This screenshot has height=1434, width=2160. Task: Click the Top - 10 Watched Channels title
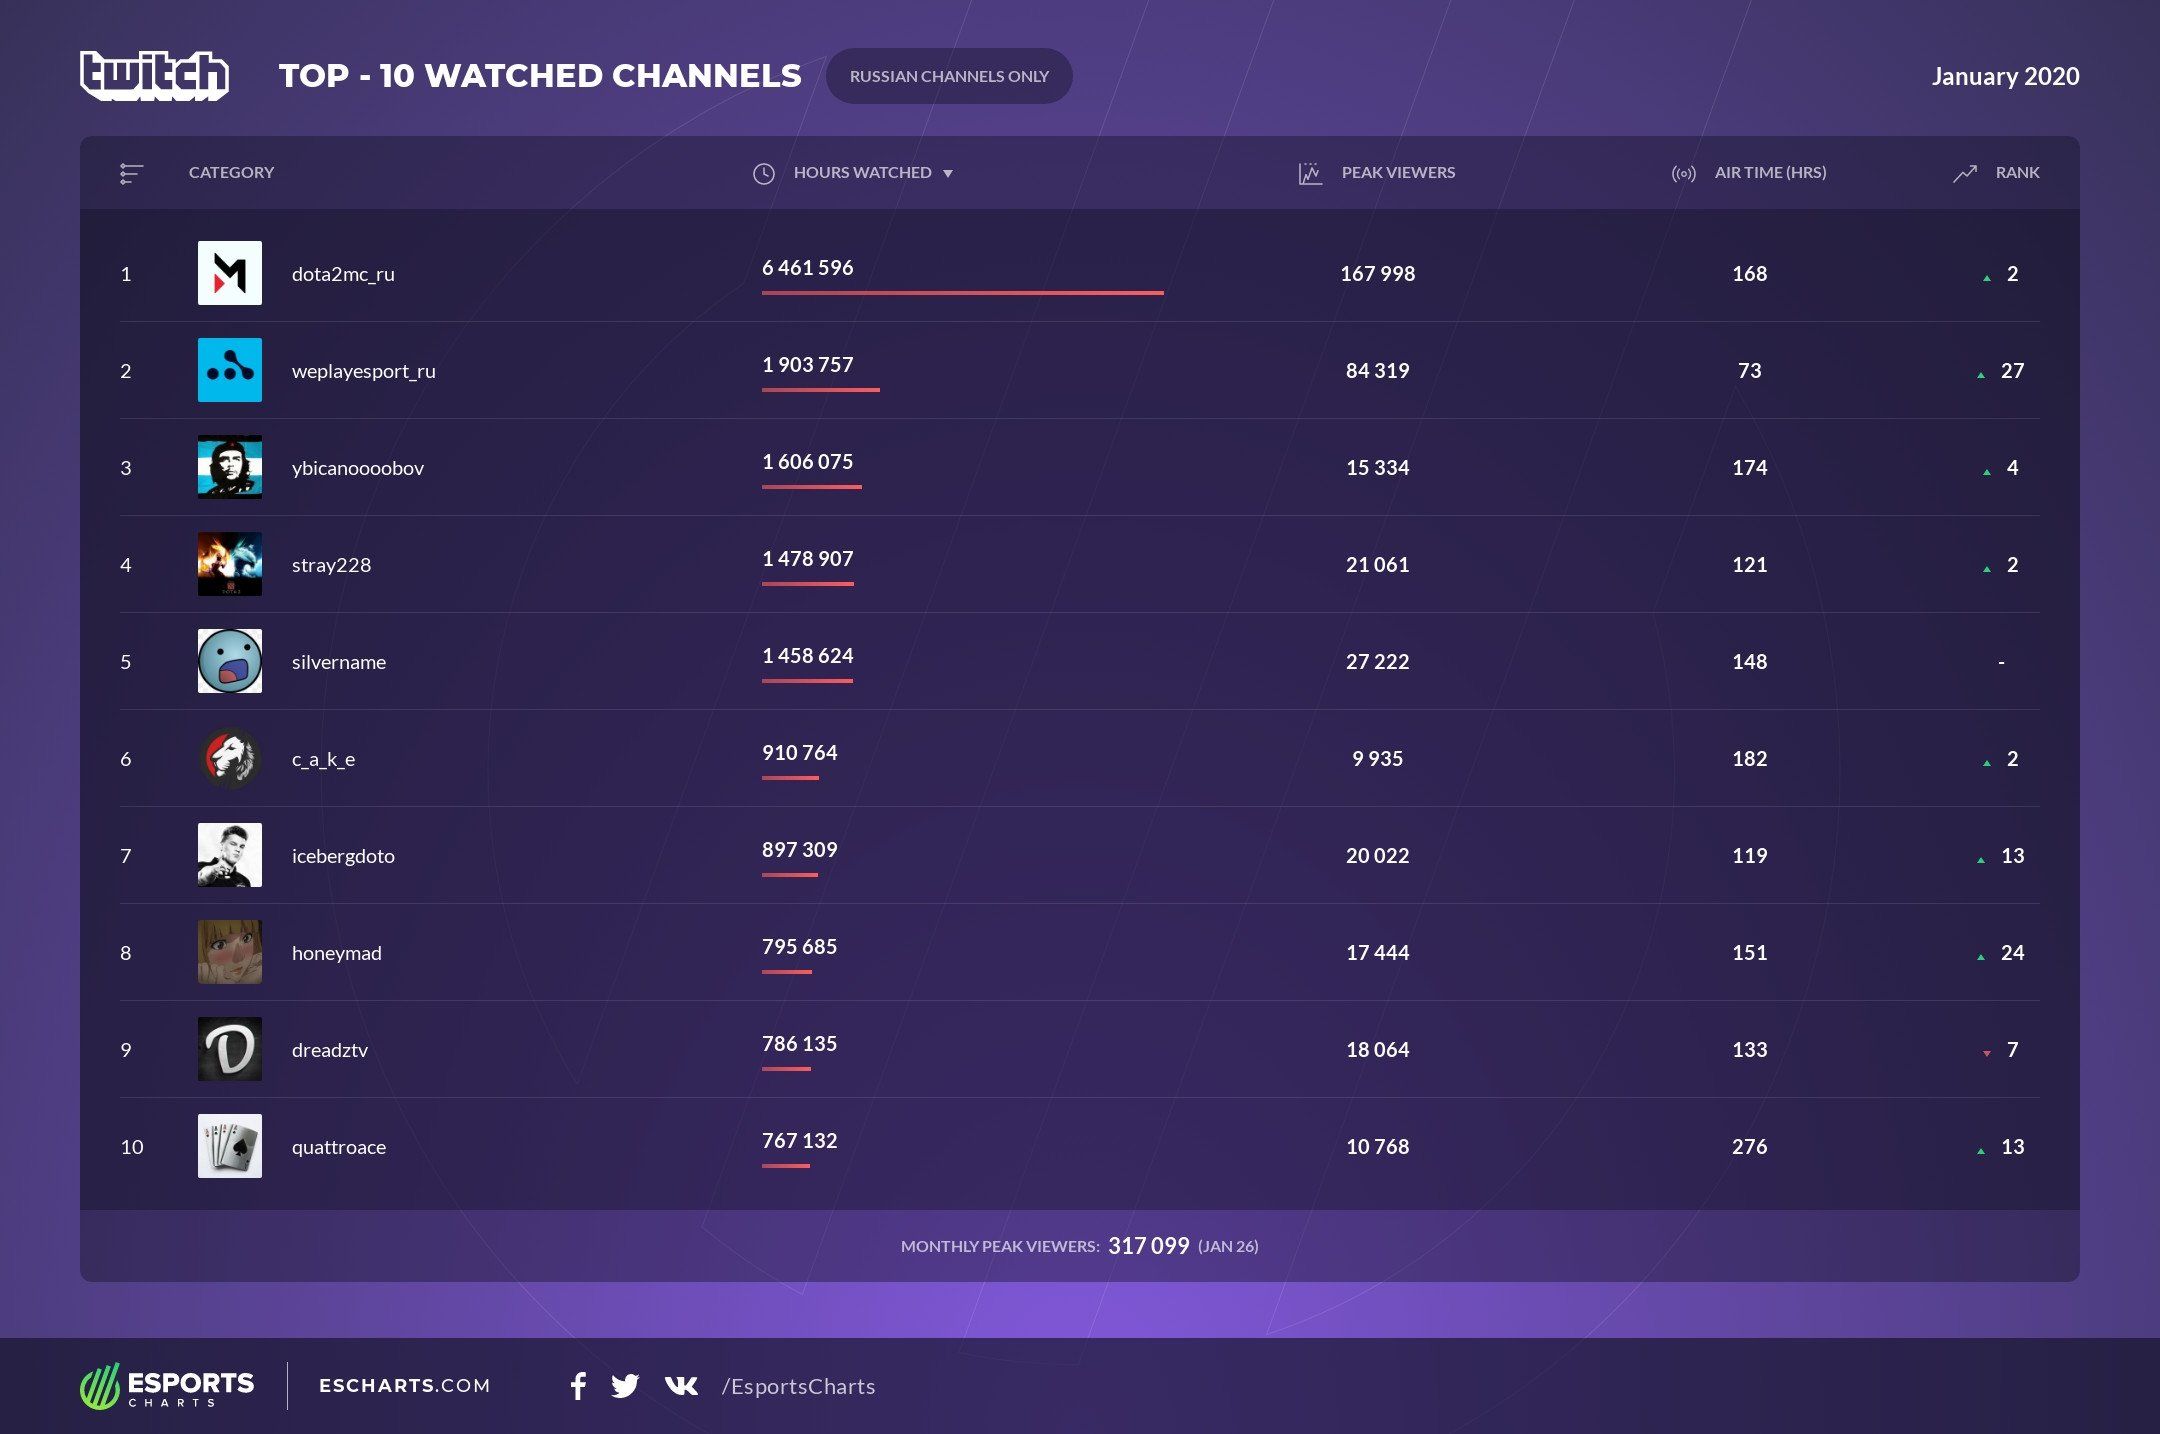tap(540, 76)
